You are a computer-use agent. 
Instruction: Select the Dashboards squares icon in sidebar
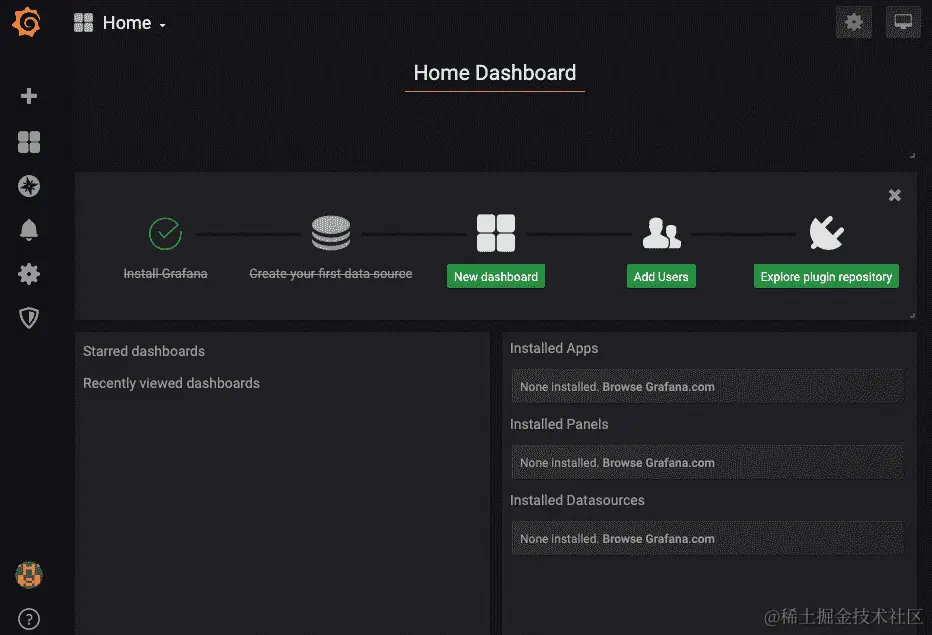coord(28,141)
